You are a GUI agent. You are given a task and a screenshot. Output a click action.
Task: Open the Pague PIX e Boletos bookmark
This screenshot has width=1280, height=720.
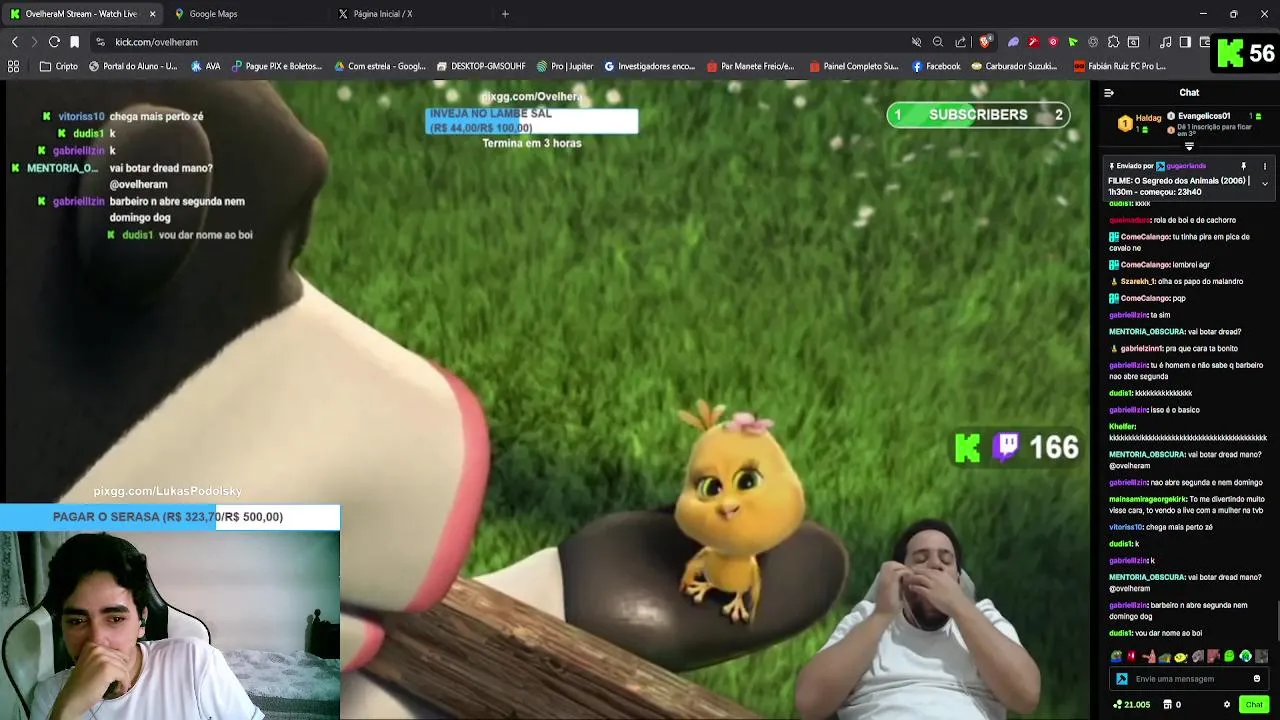click(277, 66)
